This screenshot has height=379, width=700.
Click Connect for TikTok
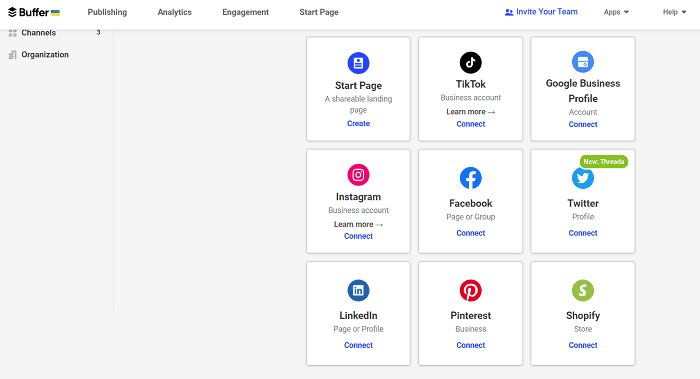coord(471,124)
